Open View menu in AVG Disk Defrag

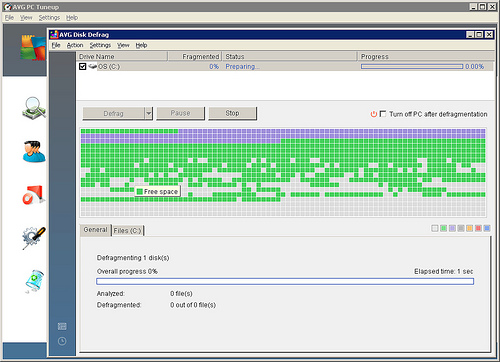[123, 45]
